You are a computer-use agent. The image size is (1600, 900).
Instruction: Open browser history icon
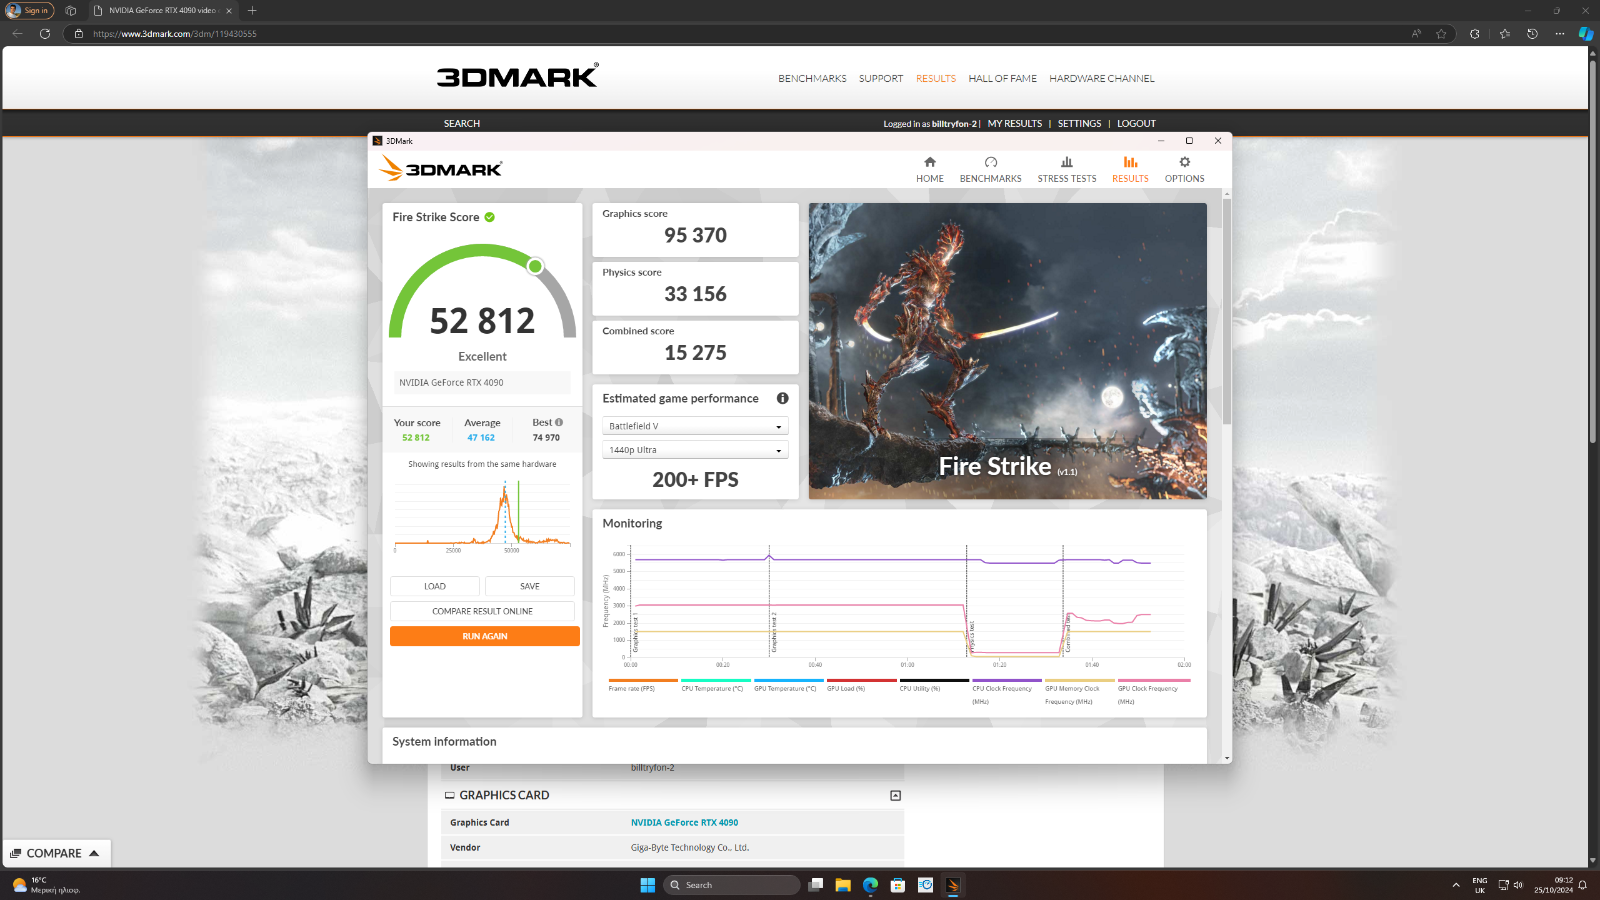click(1532, 34)
